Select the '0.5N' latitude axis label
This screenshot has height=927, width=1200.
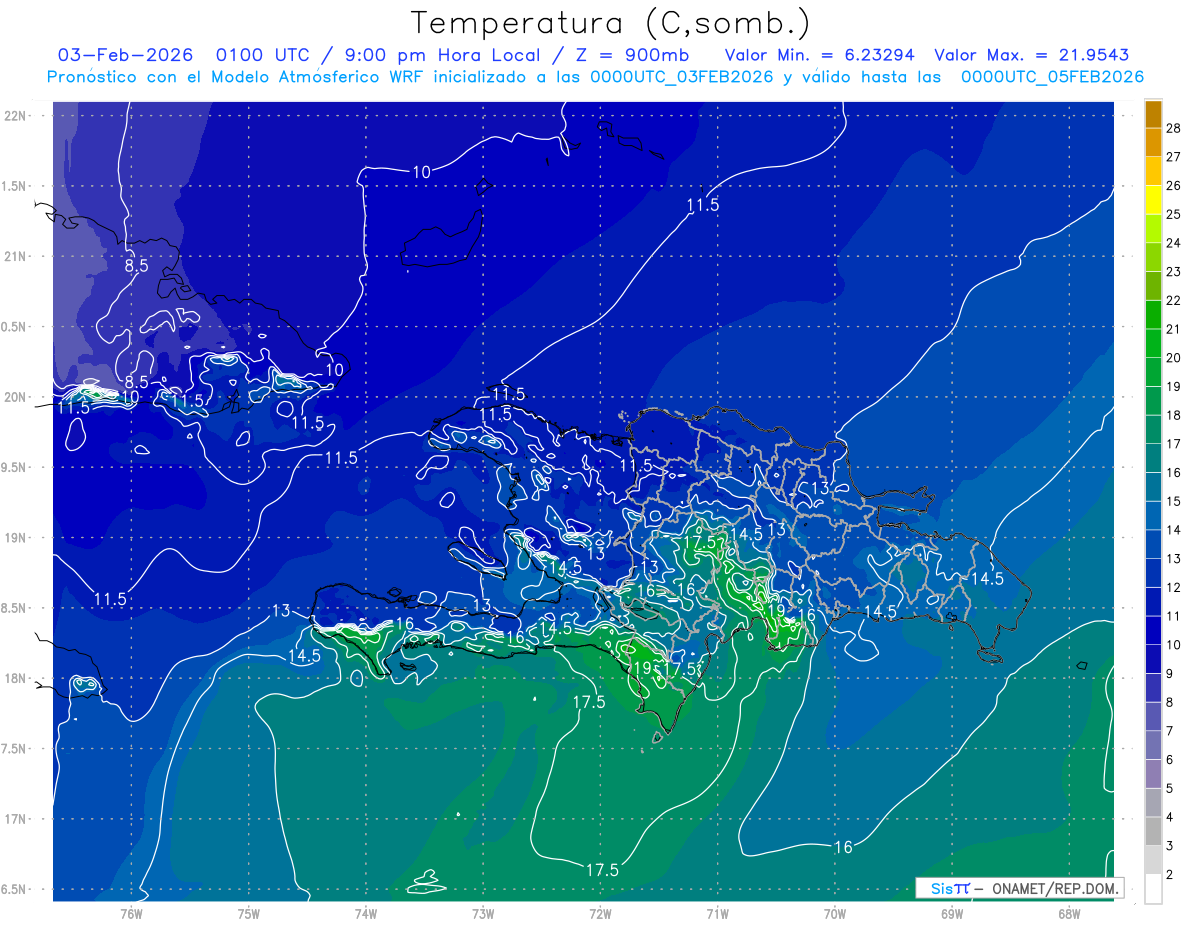click(14, 327)
